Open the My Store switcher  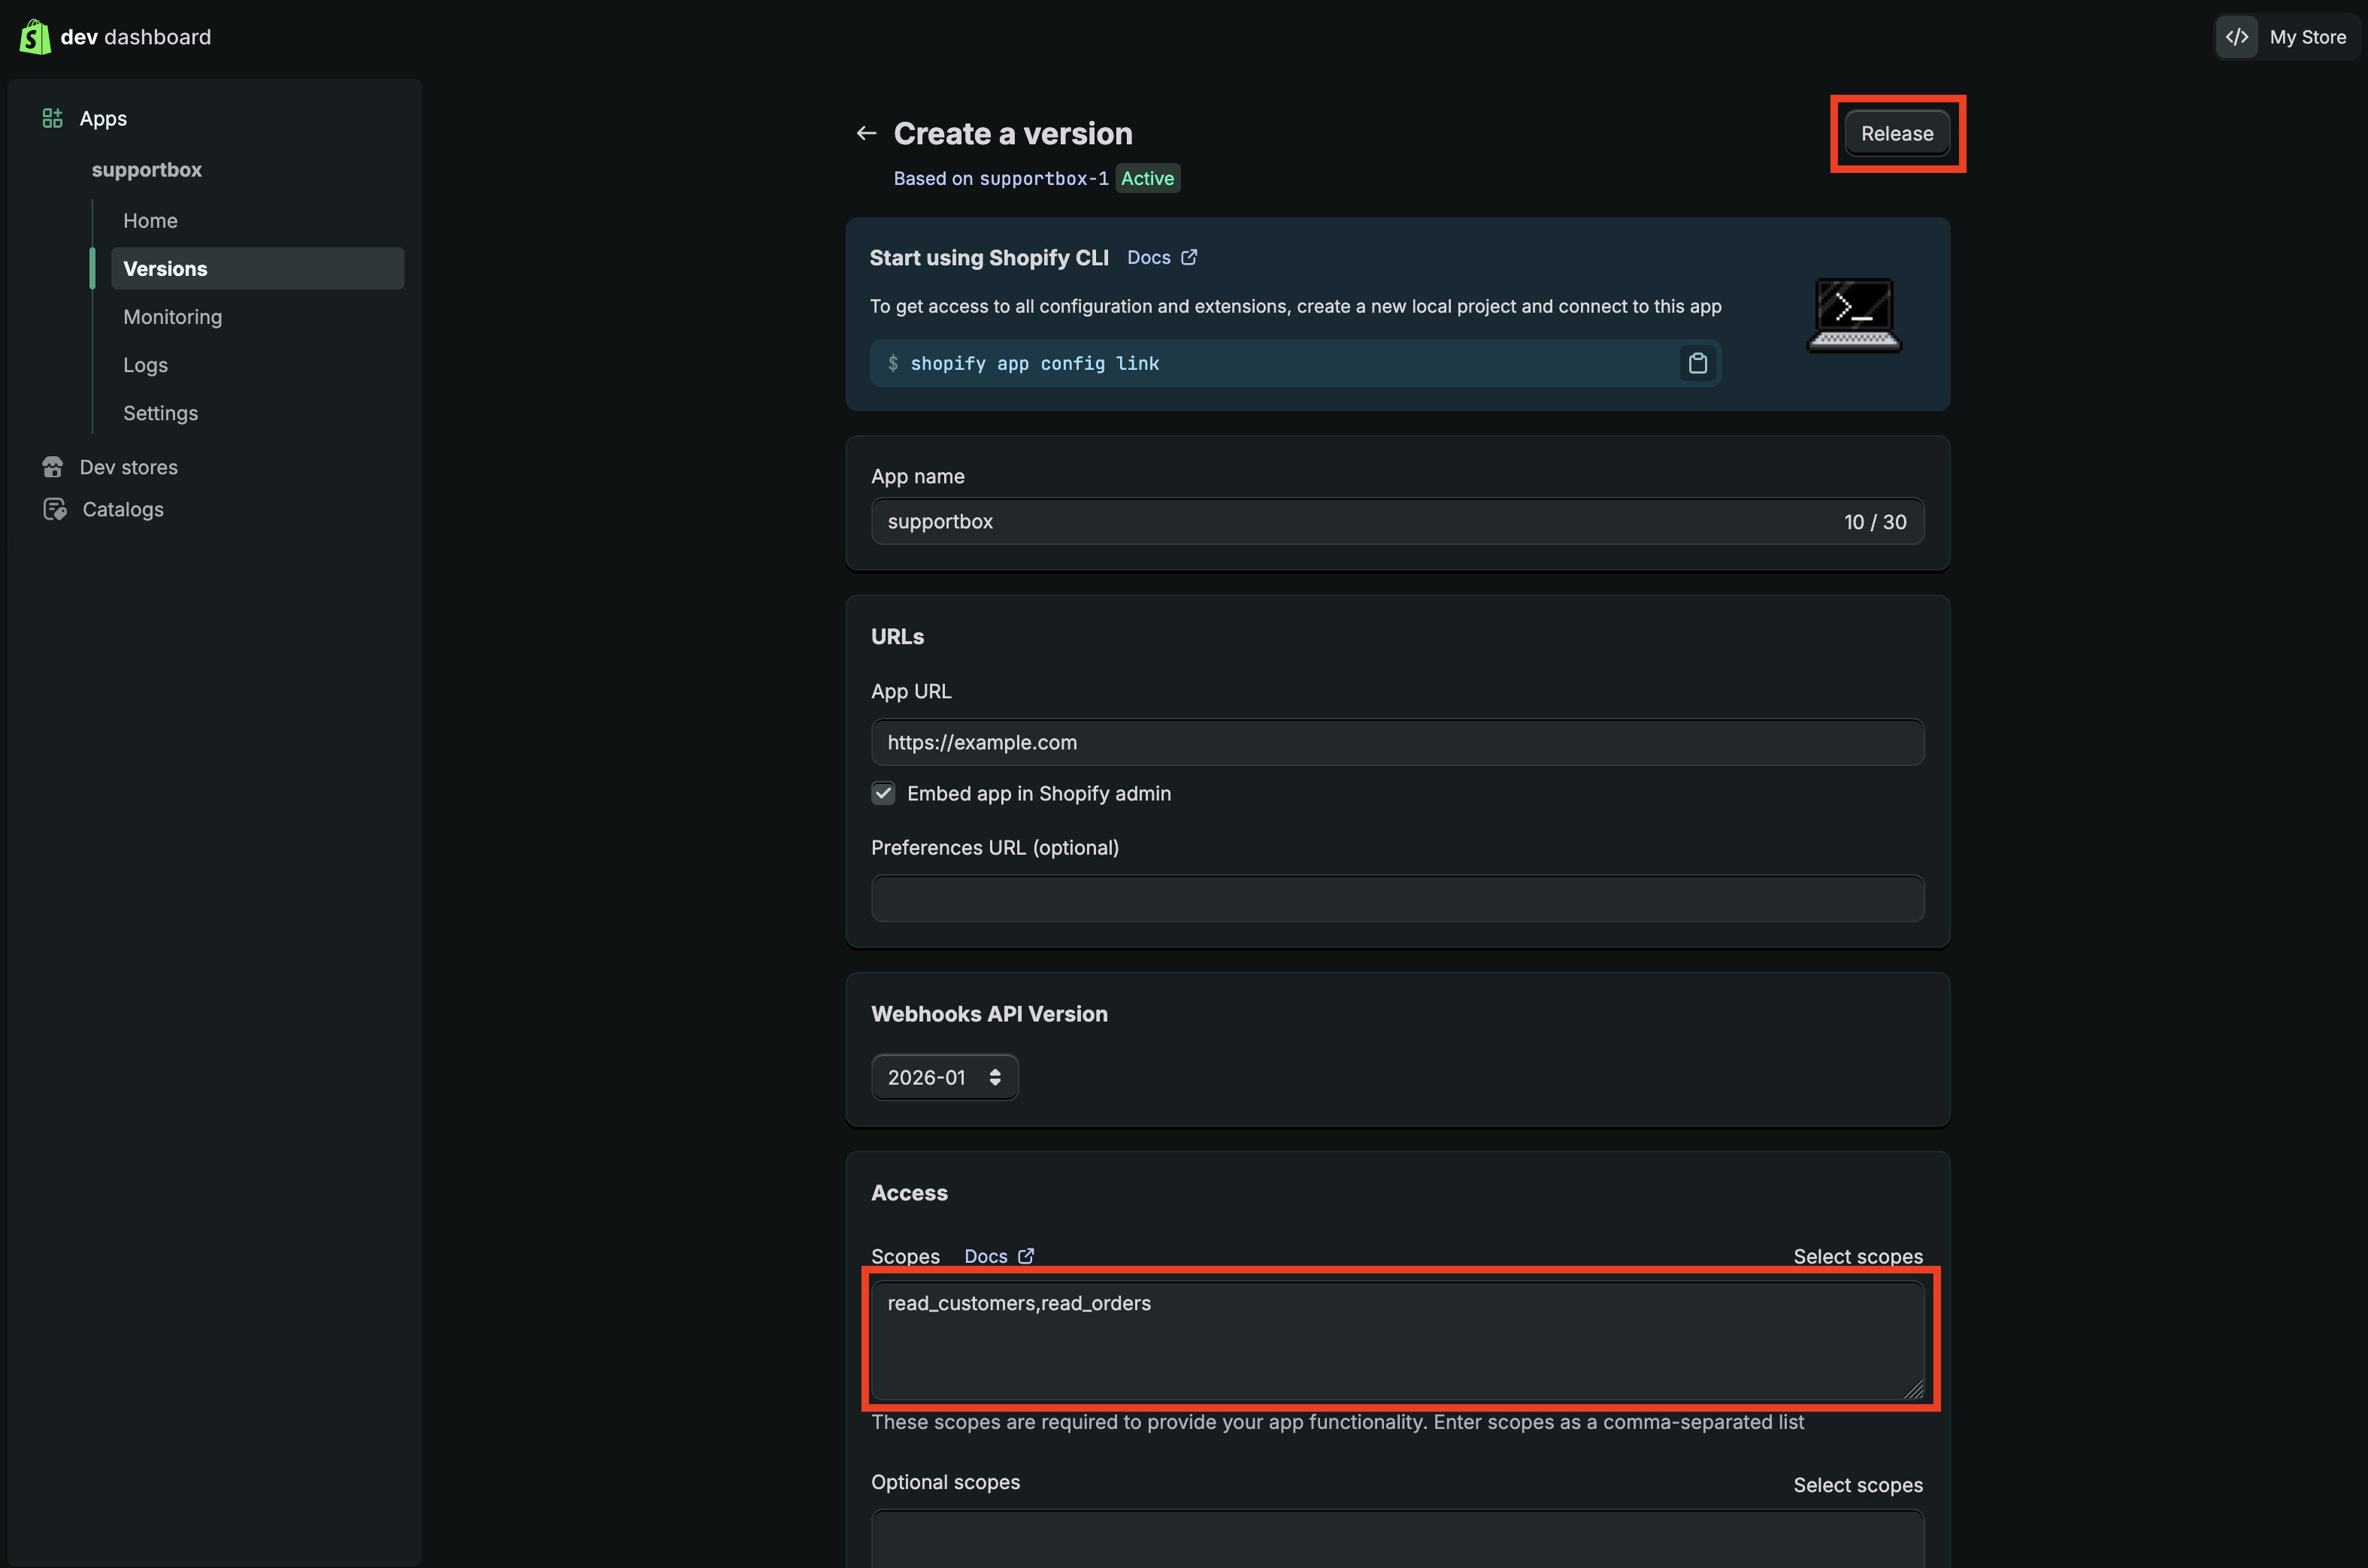(2307, 37)
